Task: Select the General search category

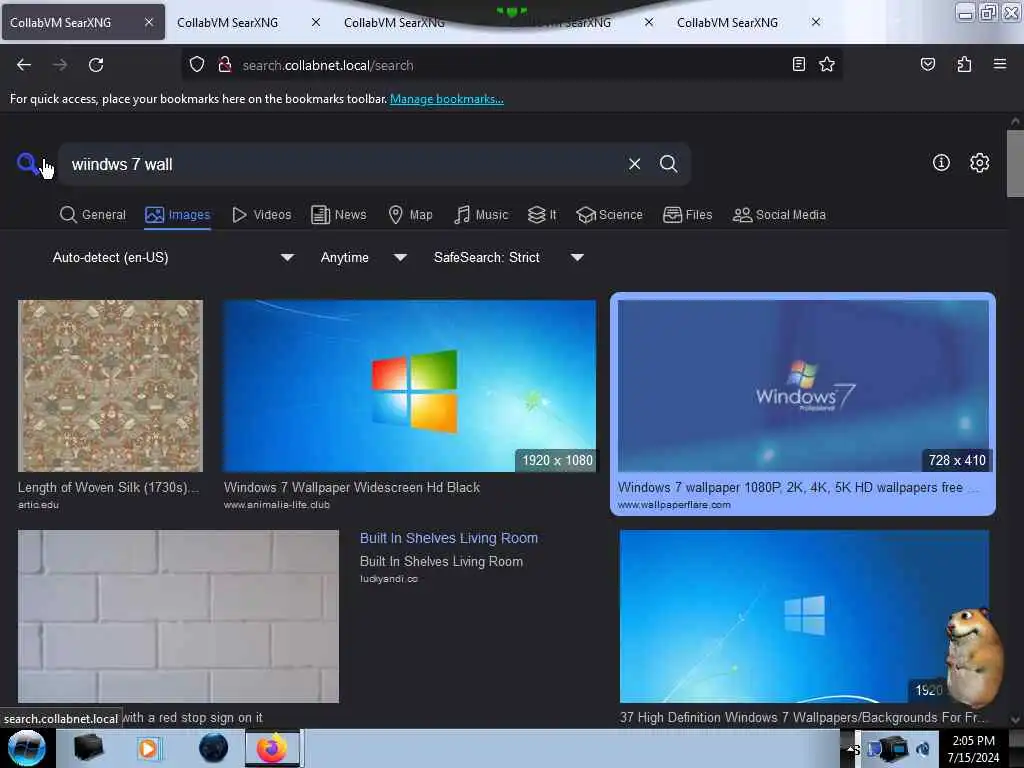Action: (x=93, y=215)
